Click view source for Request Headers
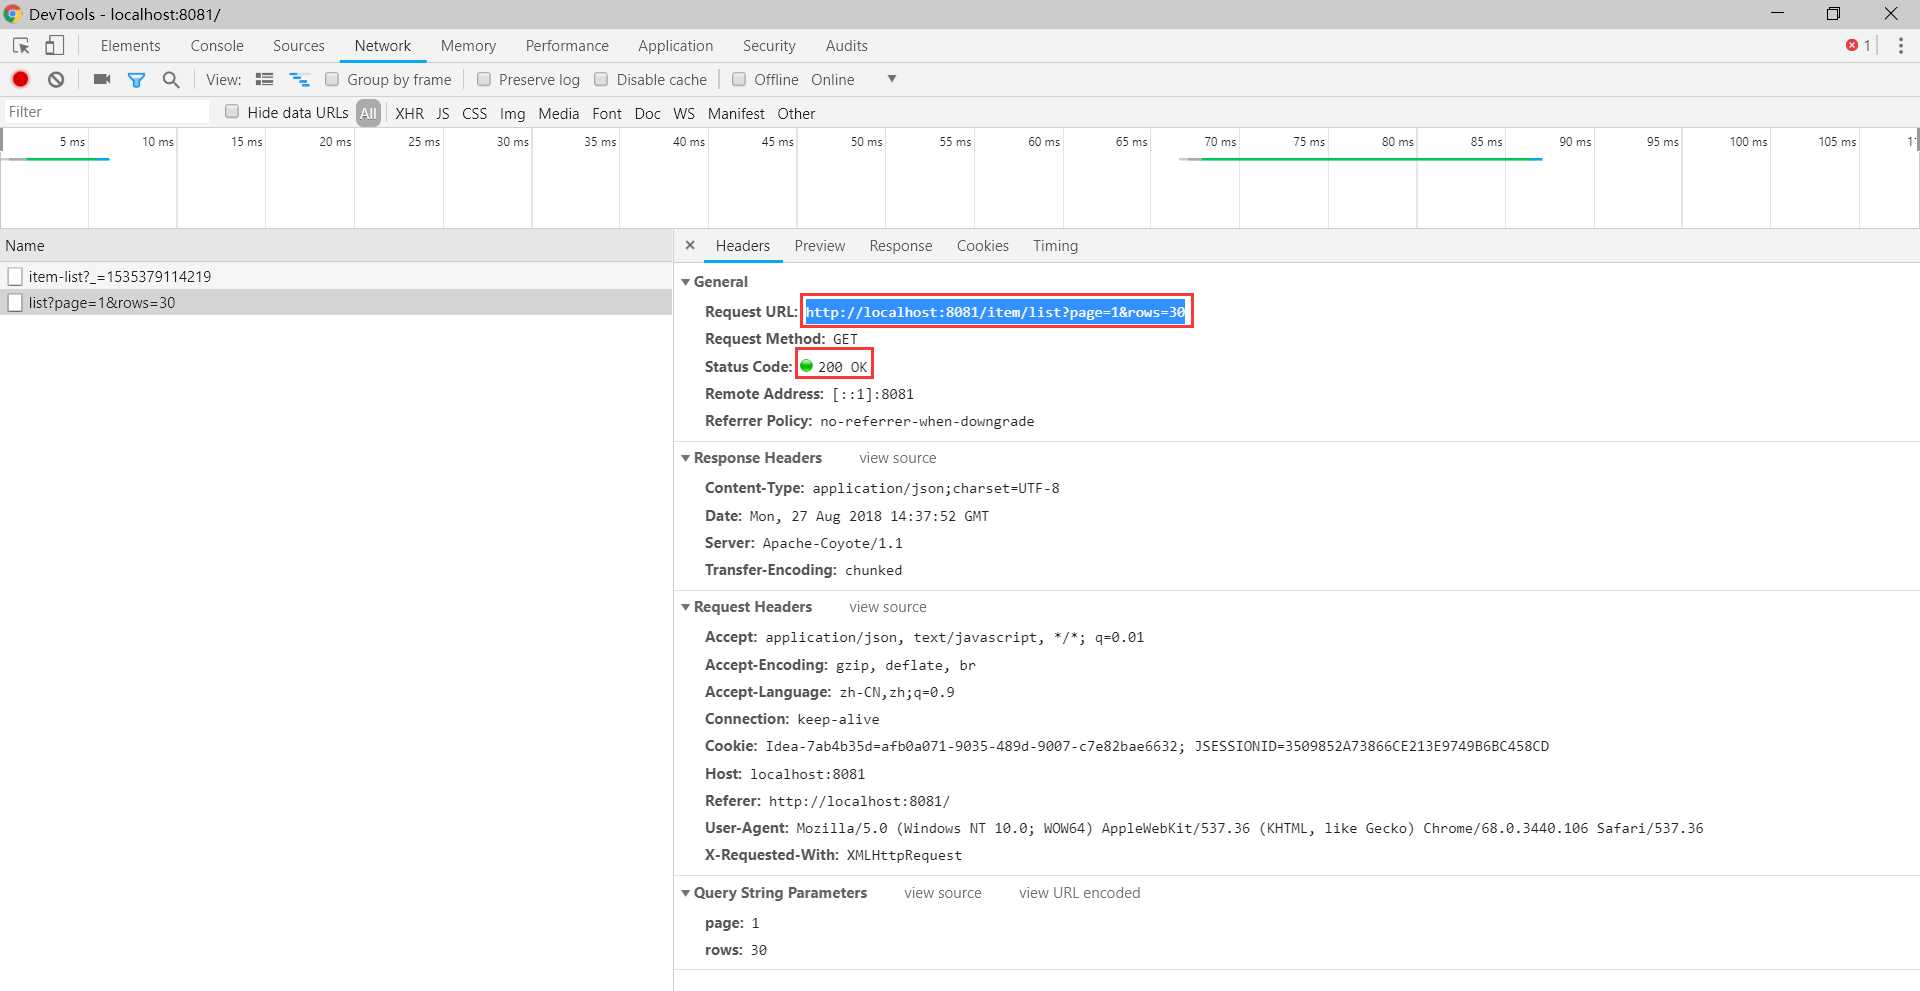 click(888, 607)
